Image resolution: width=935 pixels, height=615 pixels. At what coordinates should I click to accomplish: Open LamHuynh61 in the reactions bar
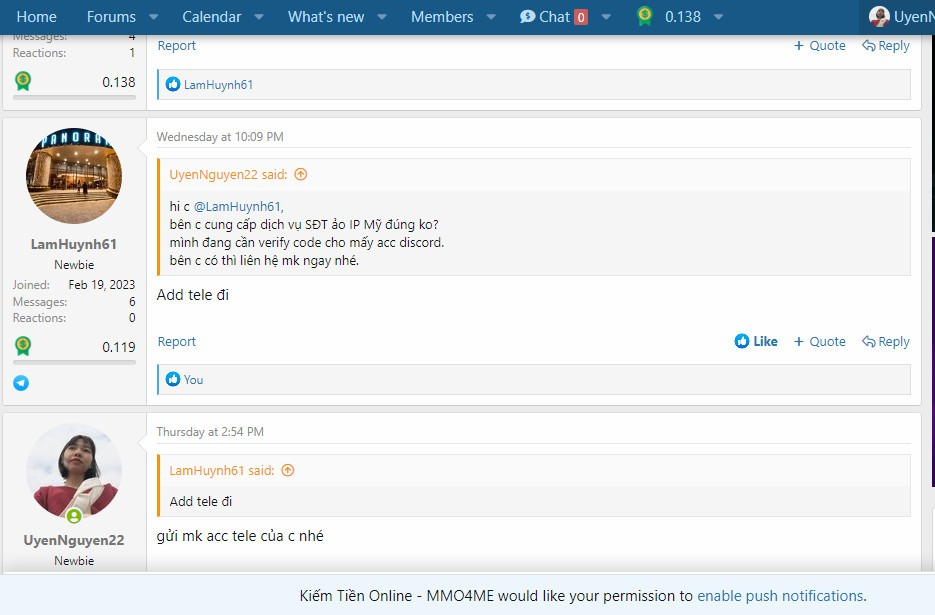coord(218,85)
